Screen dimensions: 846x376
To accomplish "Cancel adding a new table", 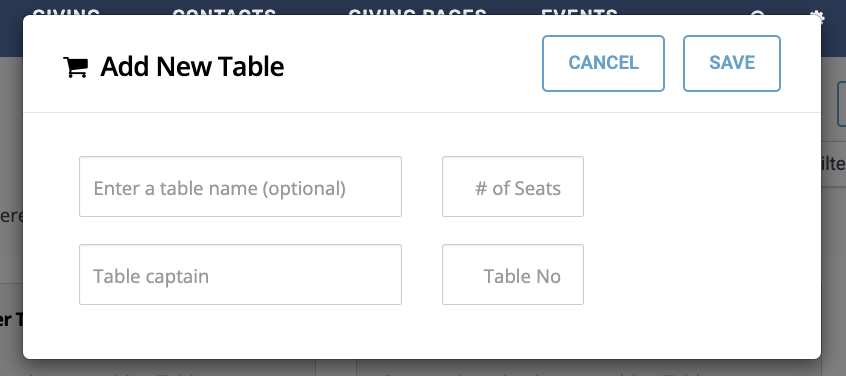I will coord(603,63).
